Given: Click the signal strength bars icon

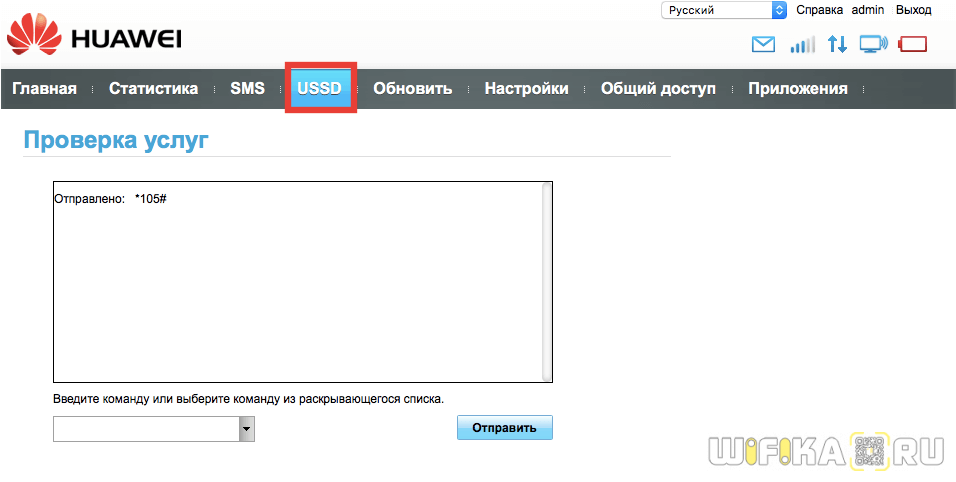Looking at the screenshot, I should pyautogui.click(x=802, y=44).
